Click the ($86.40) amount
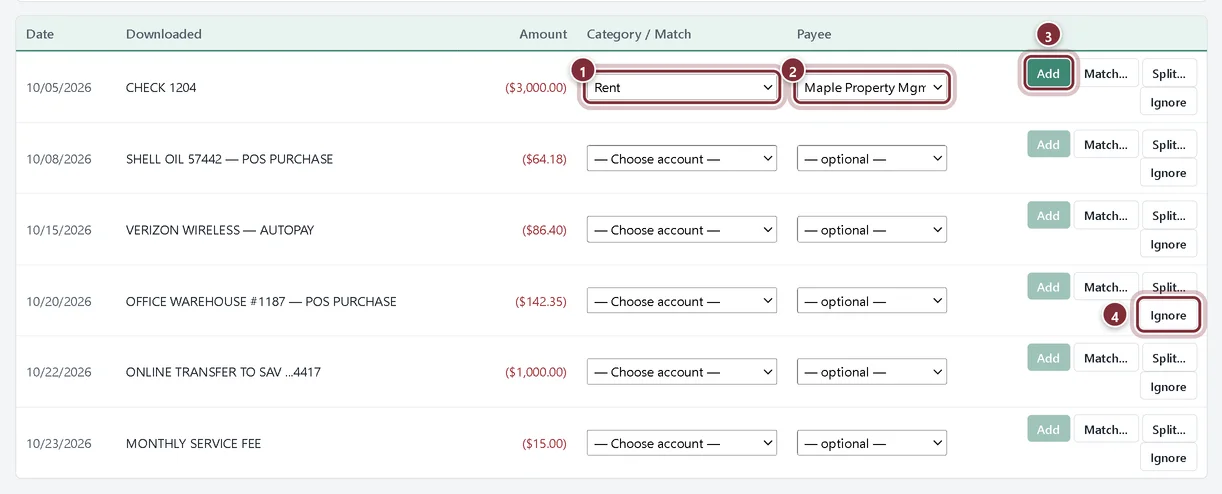The height and width of the screenshot is (494, 1222). tap(545, 230)
